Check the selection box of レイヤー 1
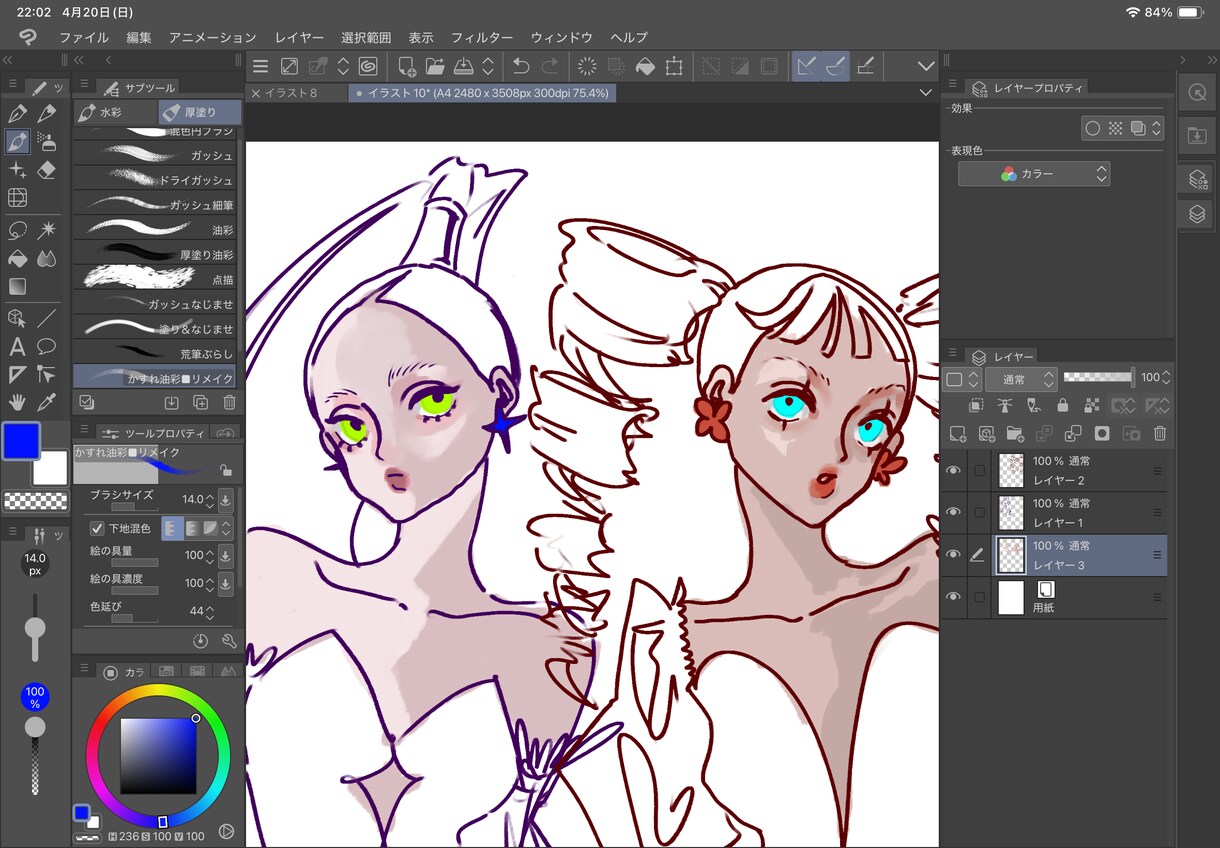 [x=980, y=512]
